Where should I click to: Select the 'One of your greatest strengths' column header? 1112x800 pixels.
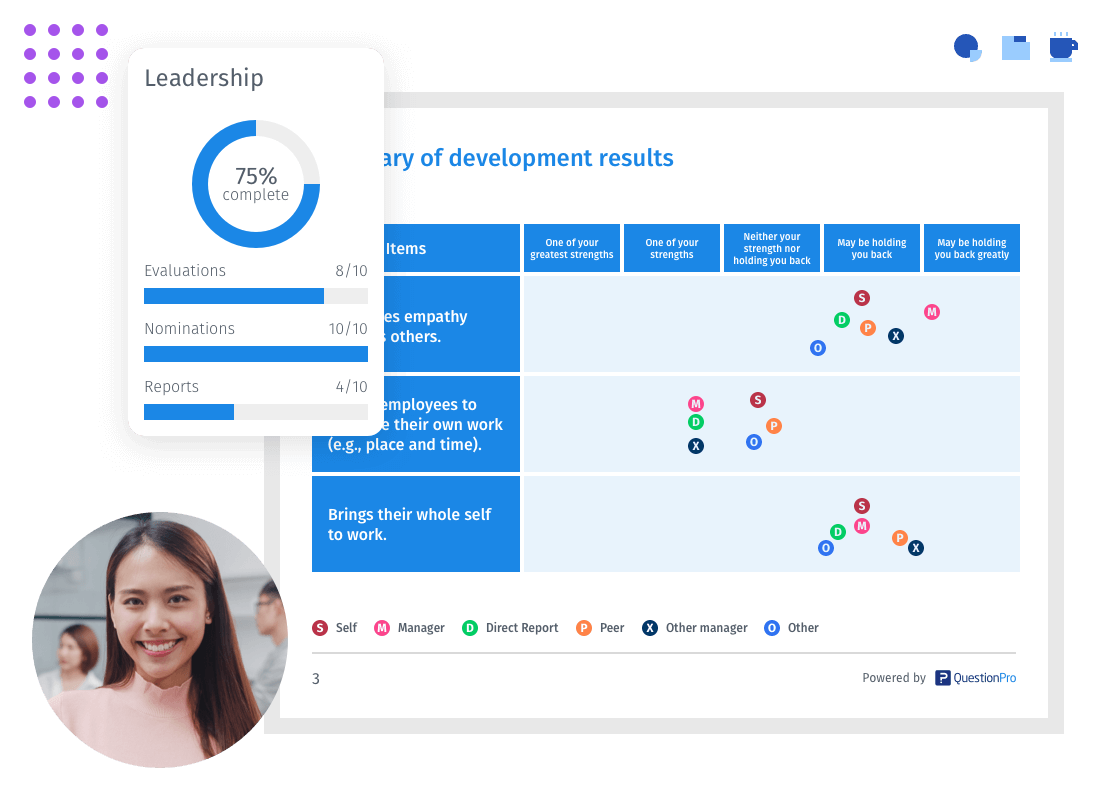coord(572,248)
